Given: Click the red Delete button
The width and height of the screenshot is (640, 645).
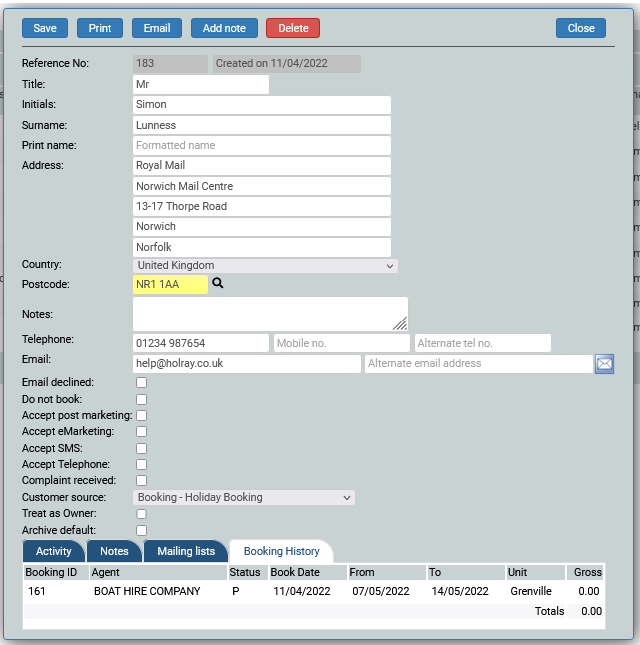Looking at the screenshot, I should coord(293,28).
